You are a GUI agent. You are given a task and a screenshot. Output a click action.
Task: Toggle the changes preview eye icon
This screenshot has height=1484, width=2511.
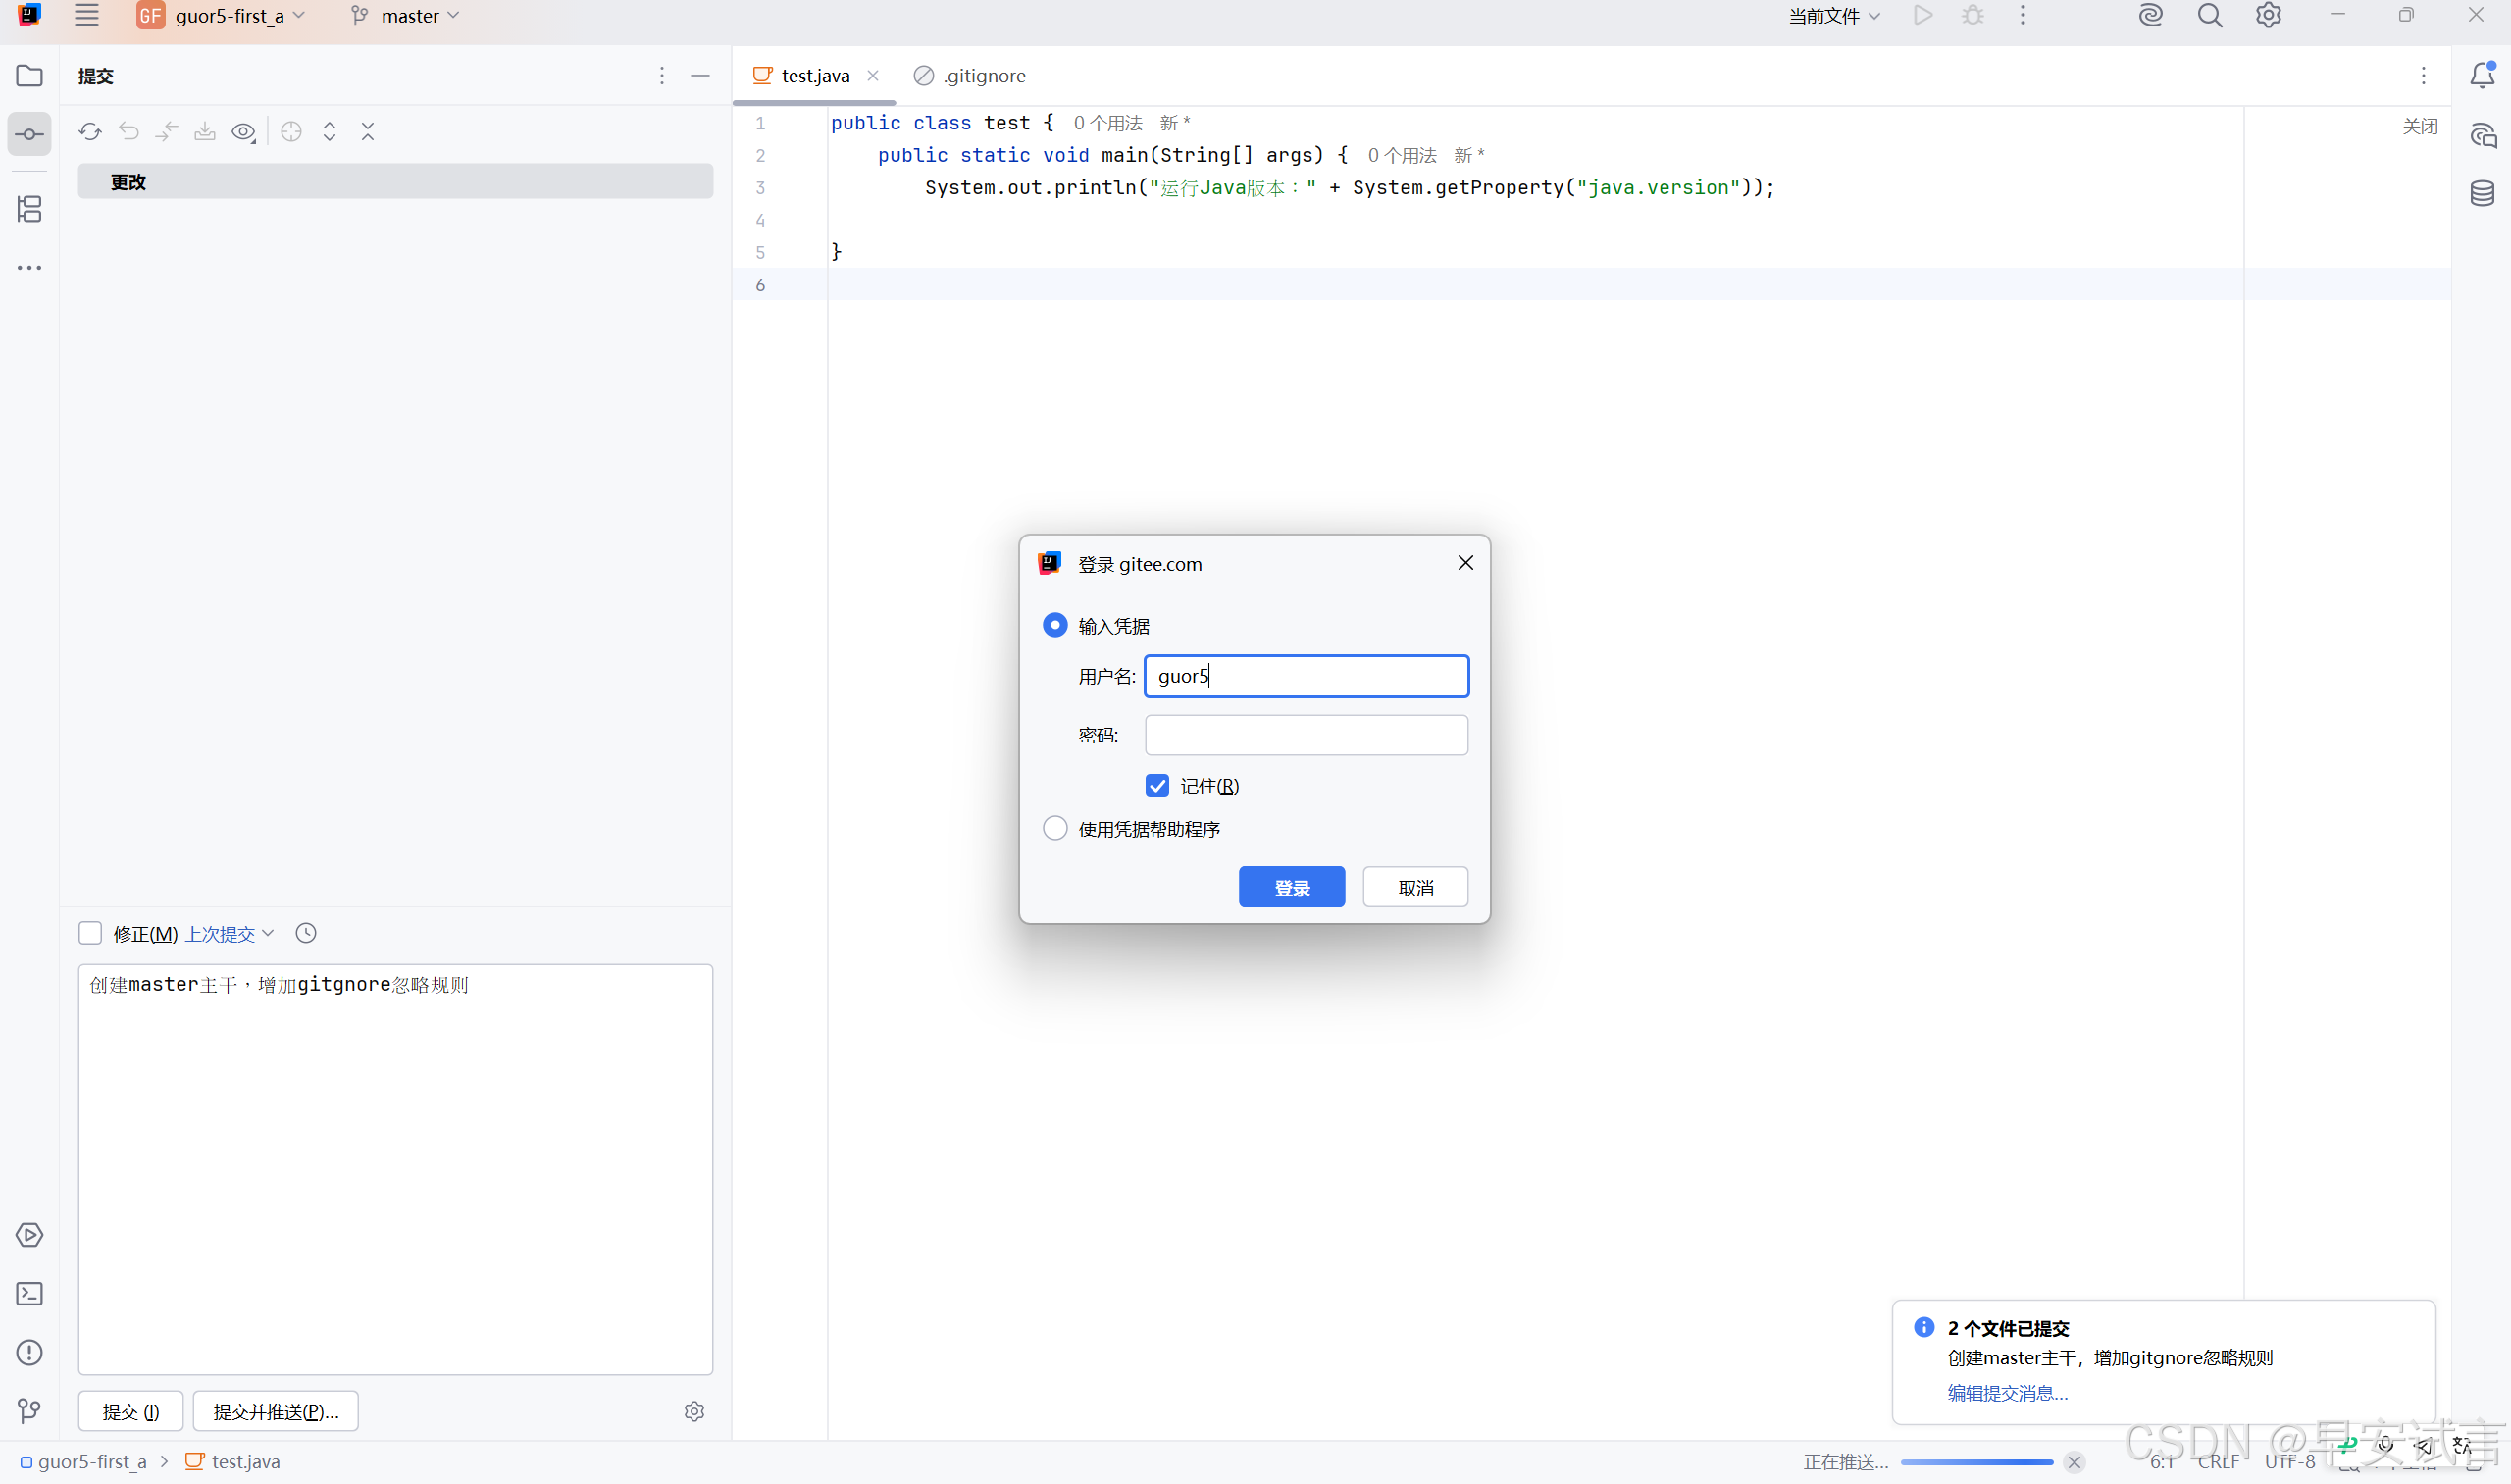pyautogui.click(x=244, y=132)
